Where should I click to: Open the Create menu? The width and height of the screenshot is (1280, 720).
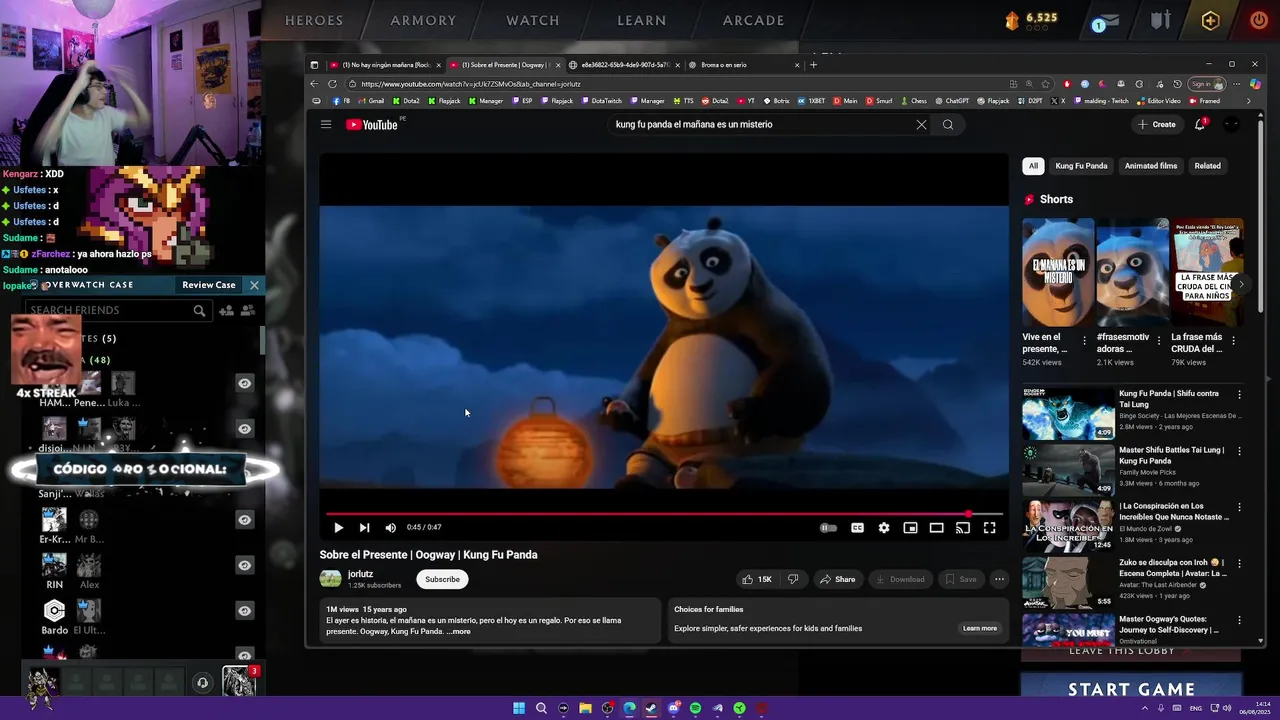click(1156, 124)
